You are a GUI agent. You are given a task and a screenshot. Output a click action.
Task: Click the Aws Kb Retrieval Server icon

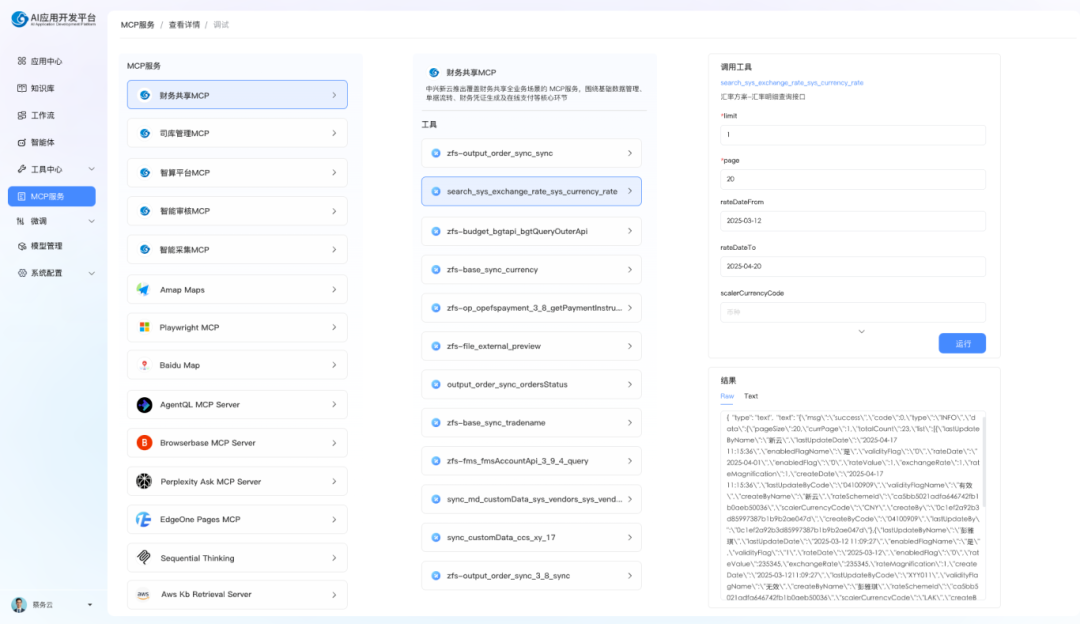point(143,594)
